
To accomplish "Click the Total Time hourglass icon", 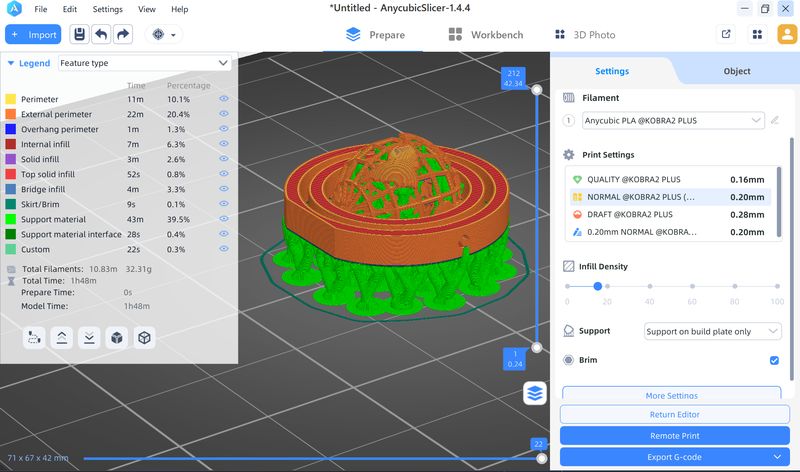I will [11, 281].
